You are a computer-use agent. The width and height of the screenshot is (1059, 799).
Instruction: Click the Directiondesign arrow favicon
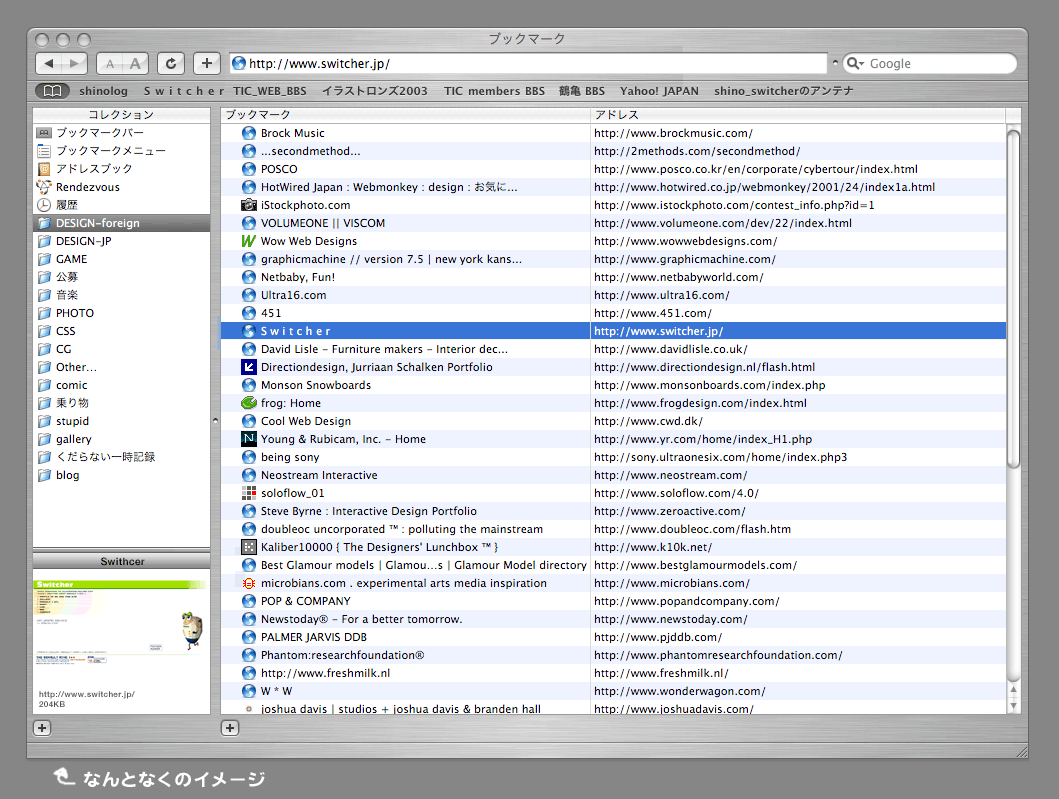[x=249, y=367]
